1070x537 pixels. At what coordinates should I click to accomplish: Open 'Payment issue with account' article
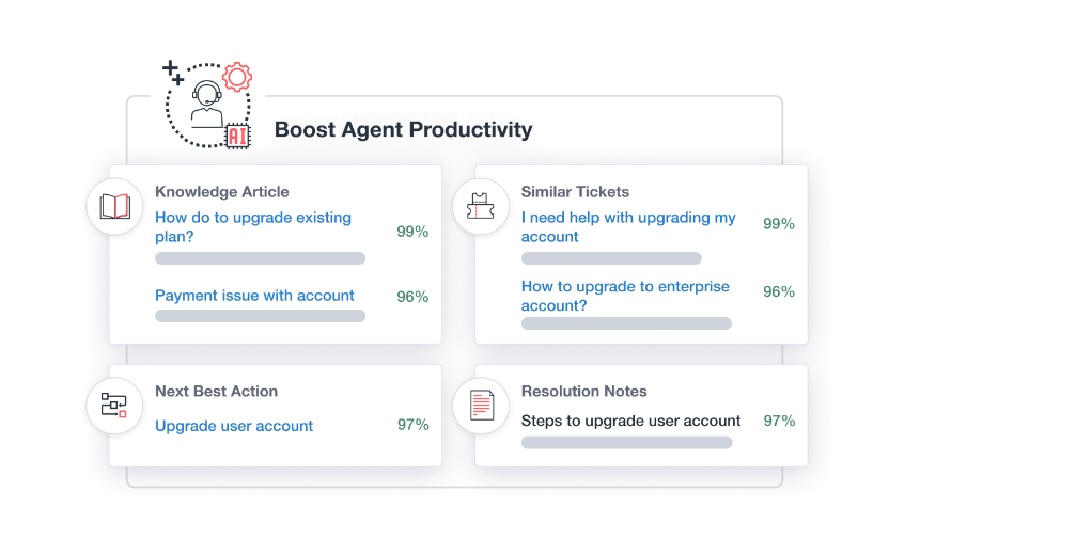(x=255, y=296)
